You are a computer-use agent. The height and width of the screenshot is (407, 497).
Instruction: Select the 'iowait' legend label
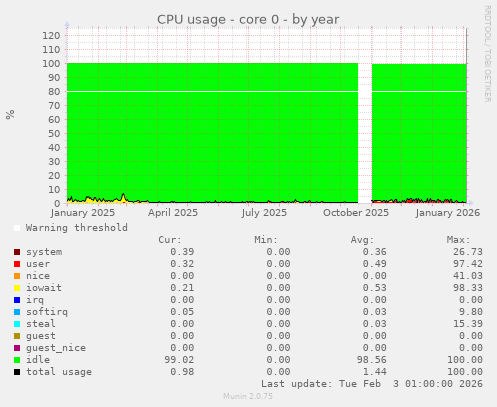point(44,288)
